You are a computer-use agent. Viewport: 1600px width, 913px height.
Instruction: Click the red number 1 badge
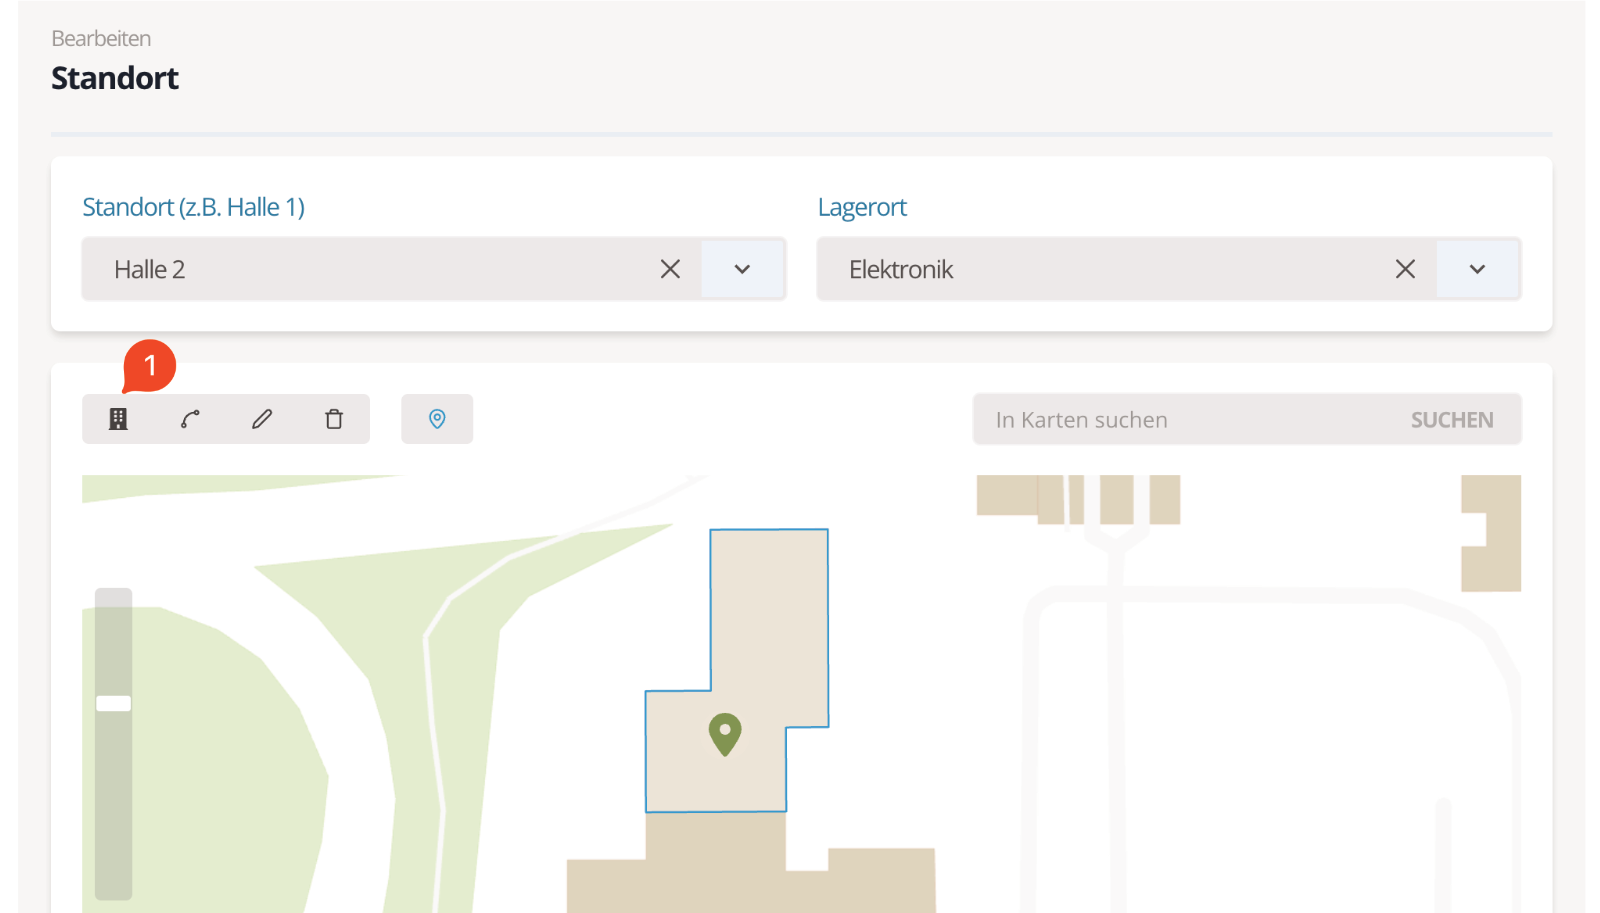(150, 366)
